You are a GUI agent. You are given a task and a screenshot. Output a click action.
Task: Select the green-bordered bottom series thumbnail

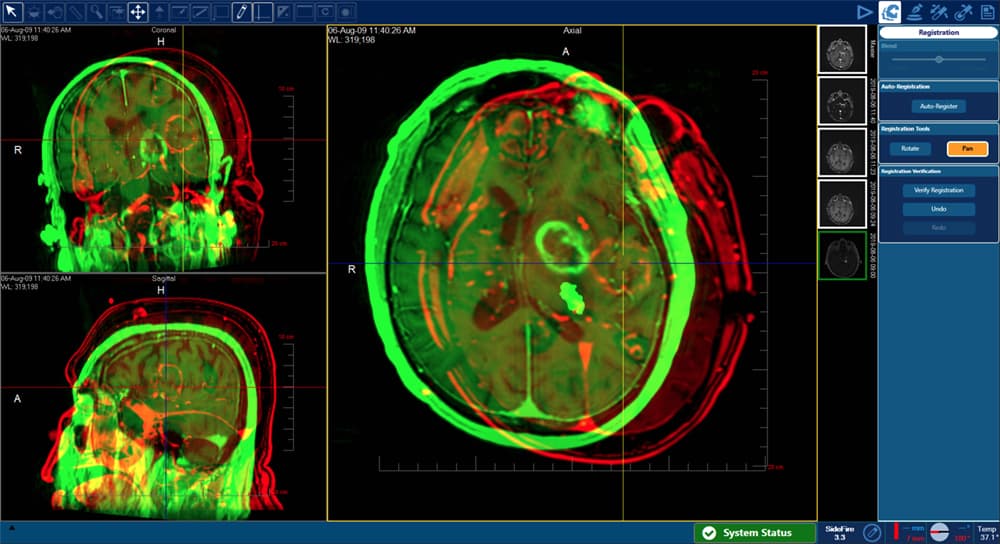[x=842, y=256]
